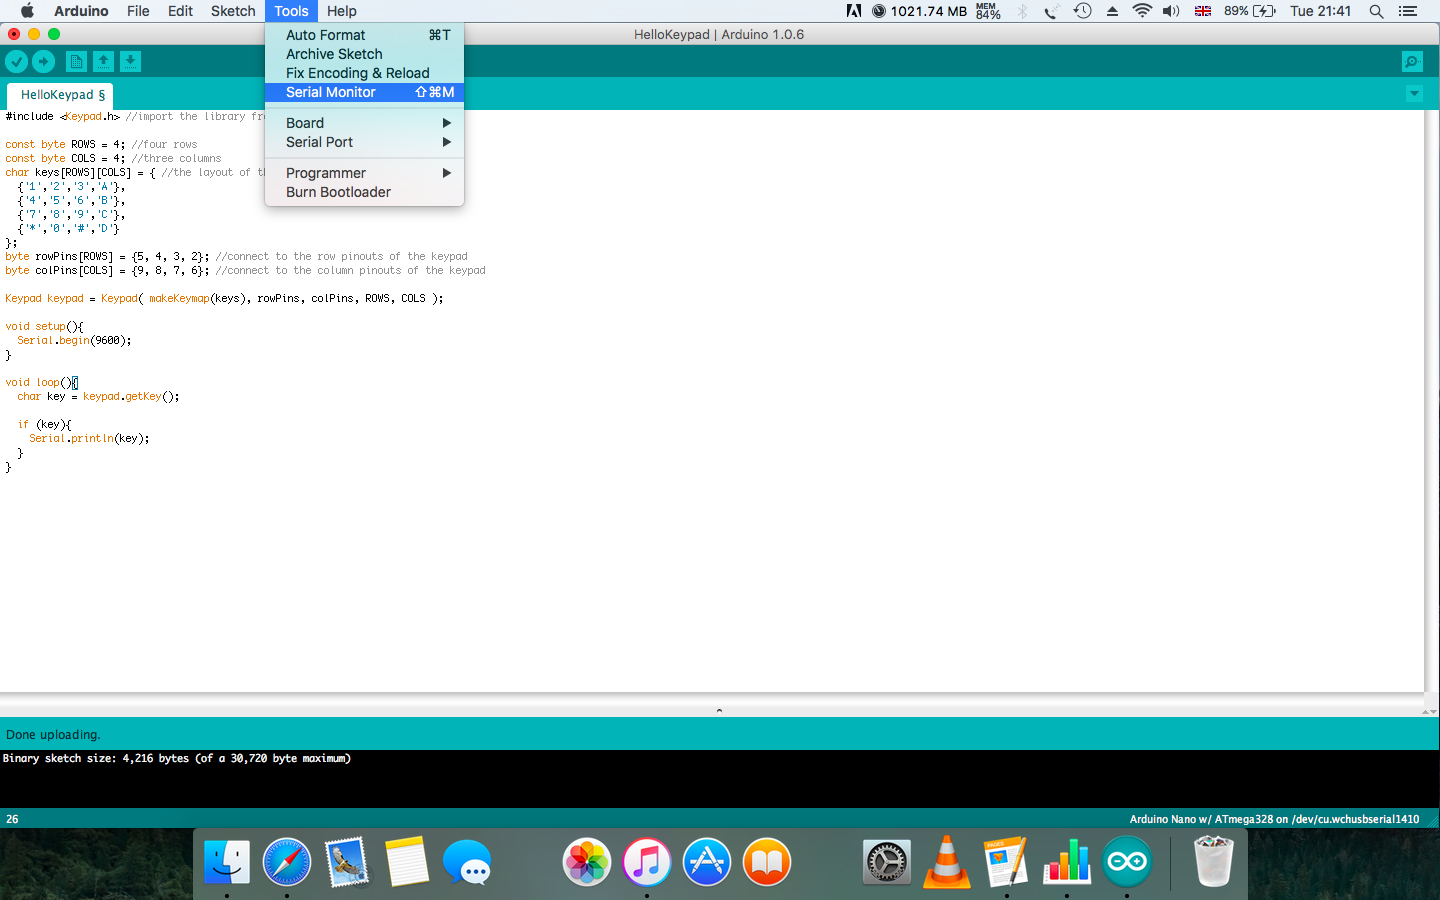This screenshot has width=1440, height=900.
Task: Click the Time Machine menu bar icon
Action: [1082, 11]
